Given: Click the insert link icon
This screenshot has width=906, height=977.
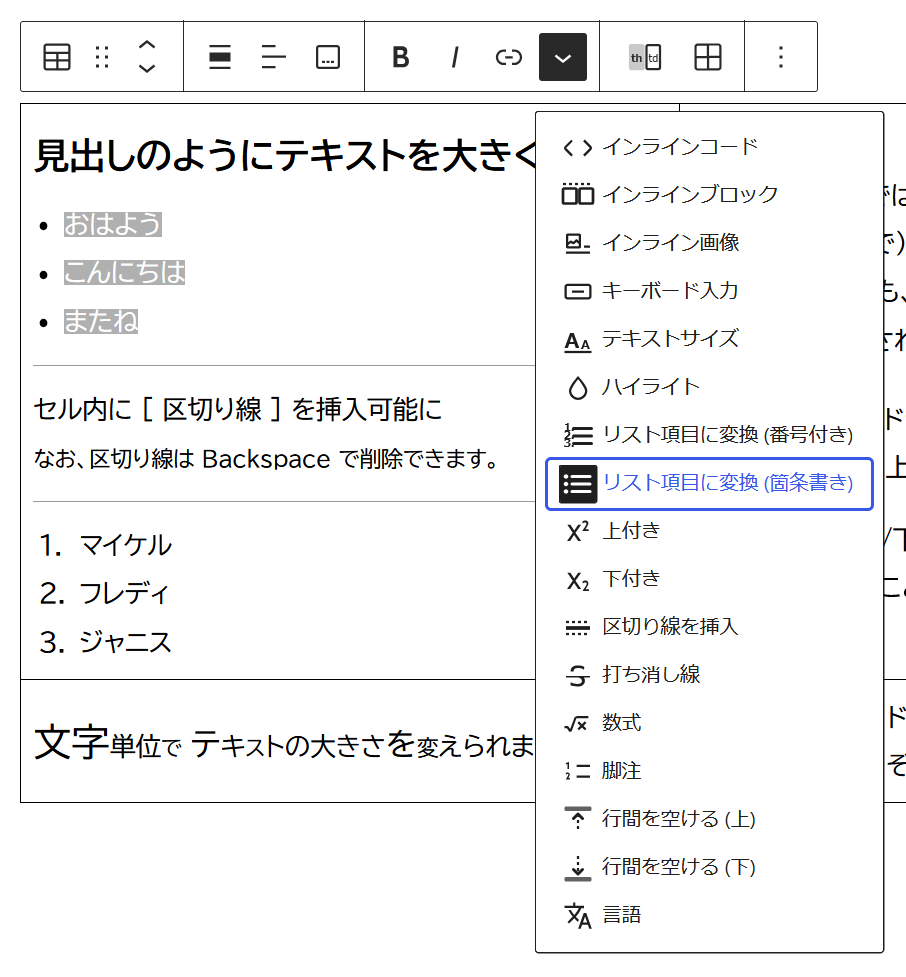Looking at the screenshot, I should point(508,57).
